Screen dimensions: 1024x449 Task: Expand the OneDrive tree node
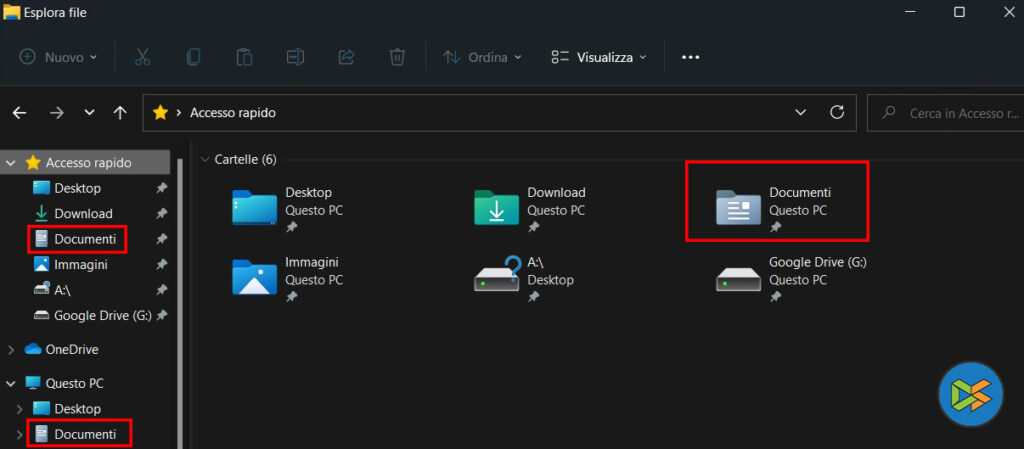(11, 350)
